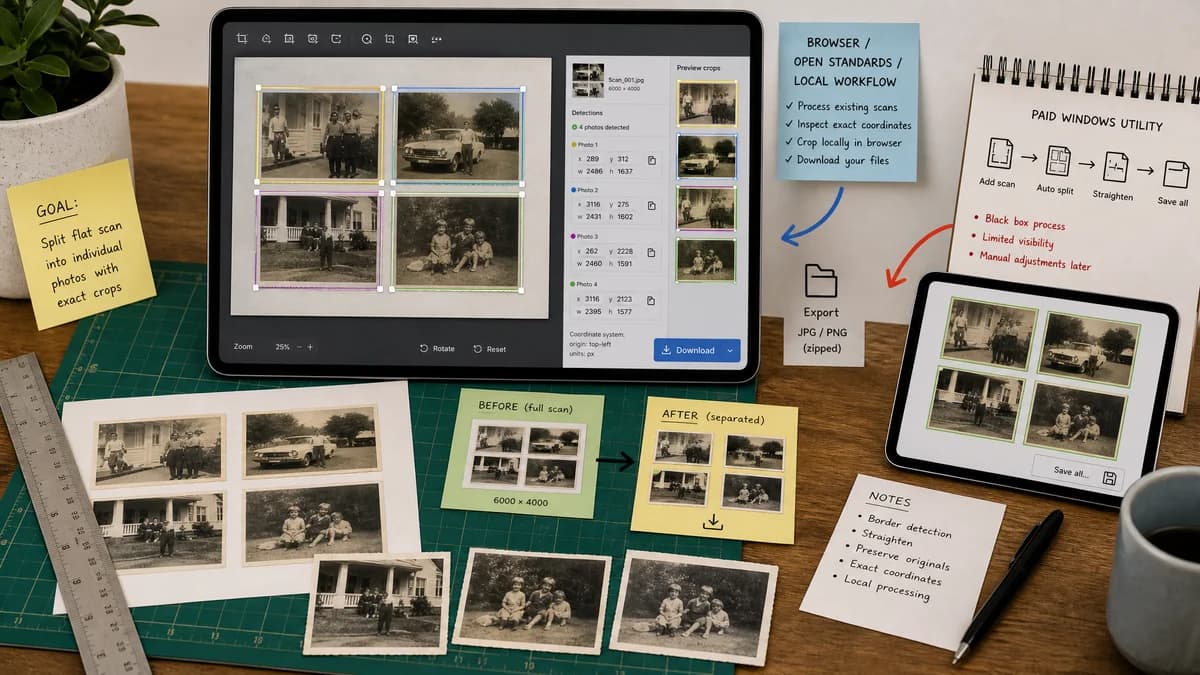The image size is (1200, 675).
Task: Click the '4 photos detected' status text
Action: point(605,127)
